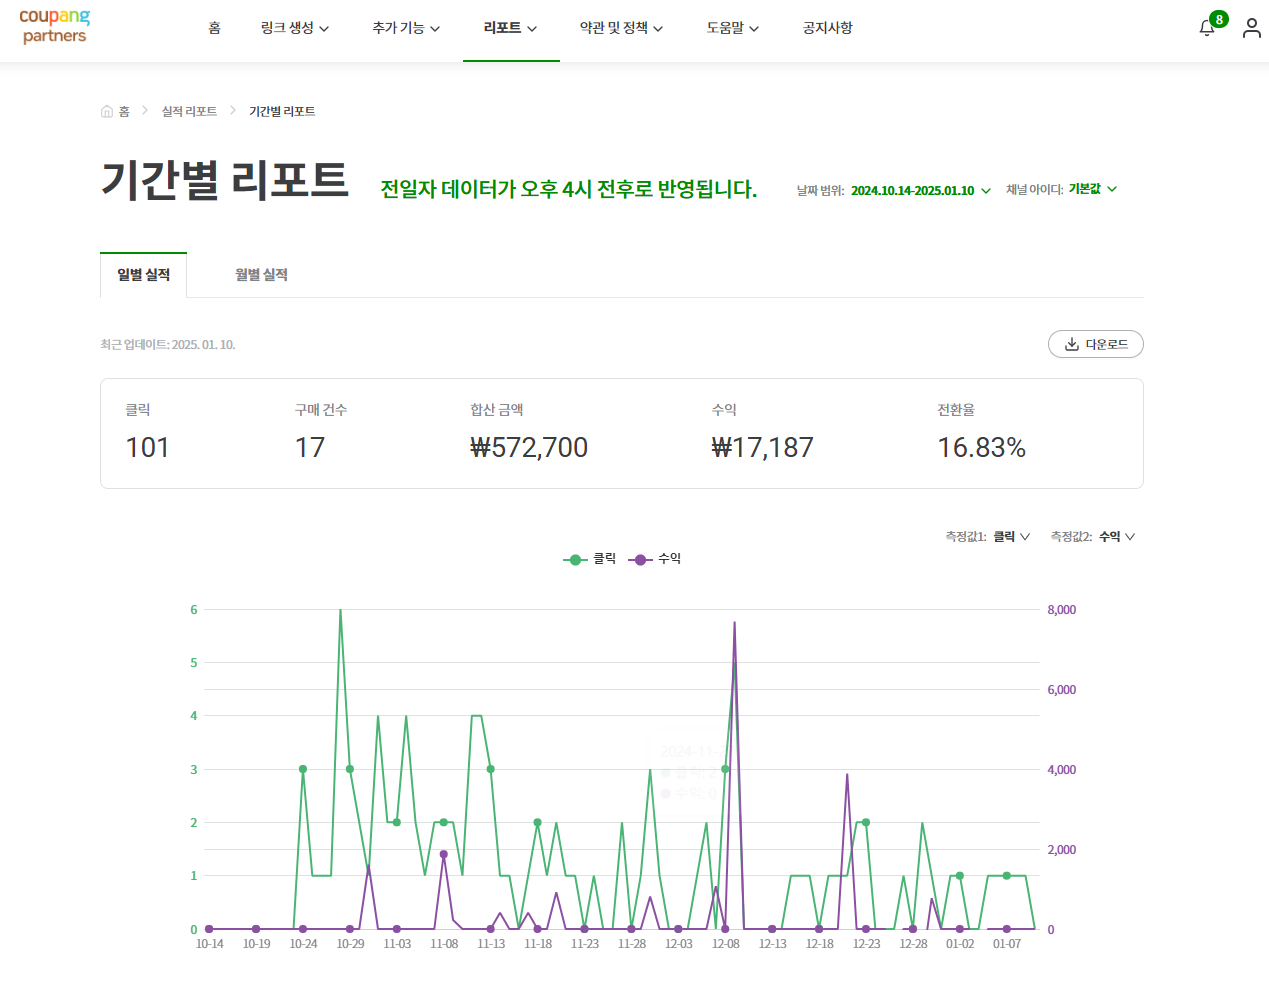Open the 홈 menu item
This screenshot has height=1004, width=1269.
214,28
